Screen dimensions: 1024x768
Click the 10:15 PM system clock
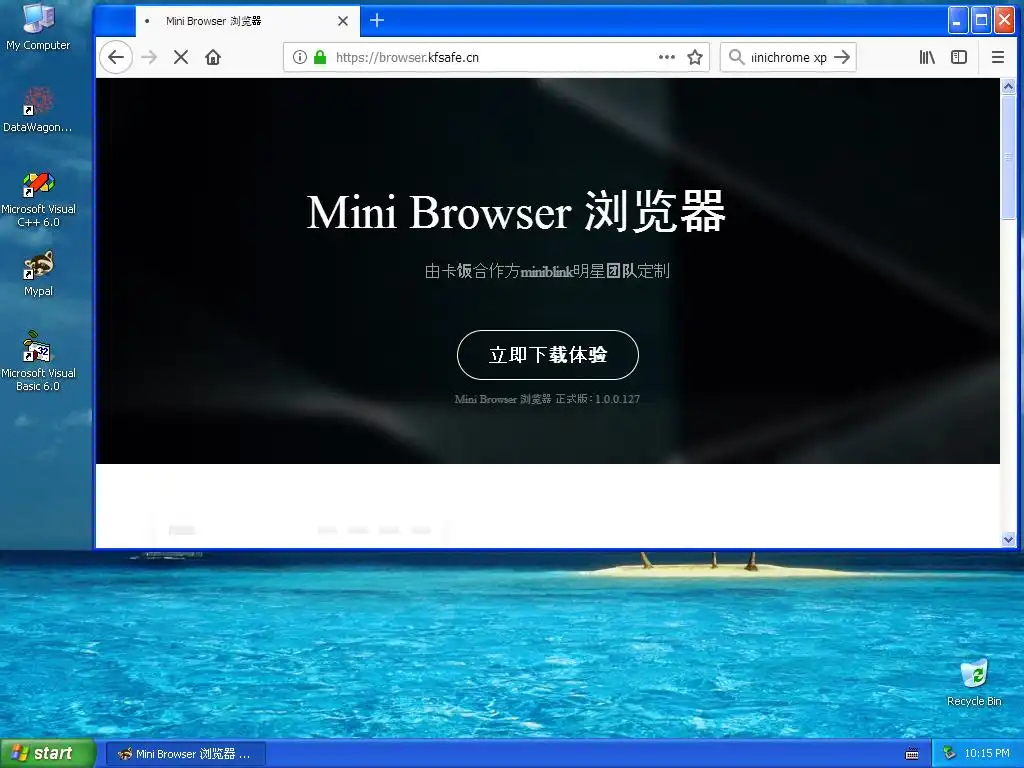[987, 754]
